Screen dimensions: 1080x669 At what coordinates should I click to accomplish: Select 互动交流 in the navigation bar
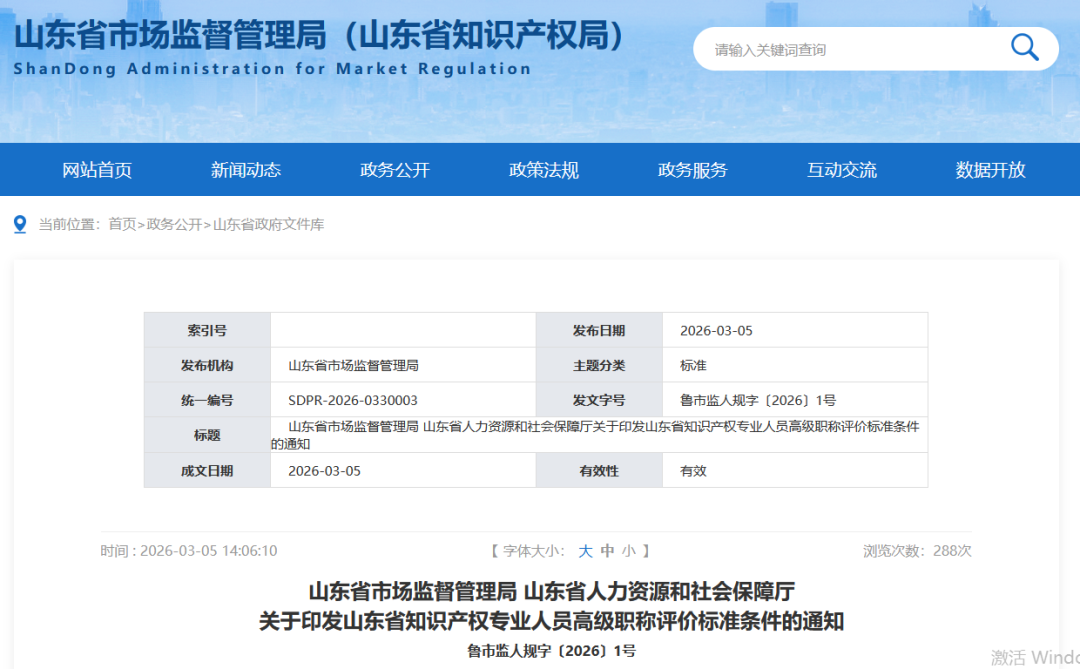point(842,170)
